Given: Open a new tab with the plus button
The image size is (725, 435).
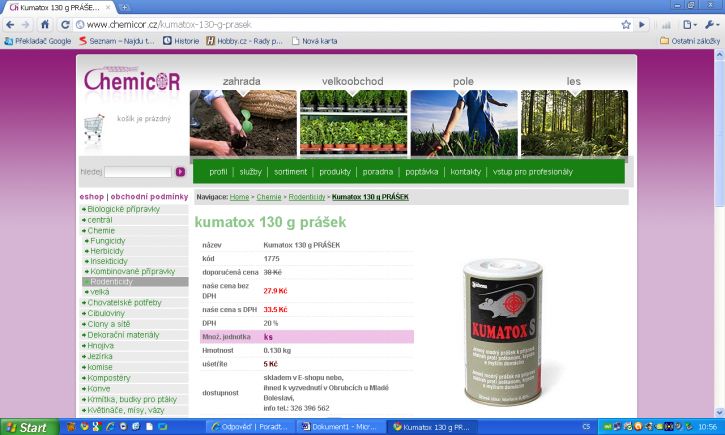Looking at the screenshot, I should (125, 7).
